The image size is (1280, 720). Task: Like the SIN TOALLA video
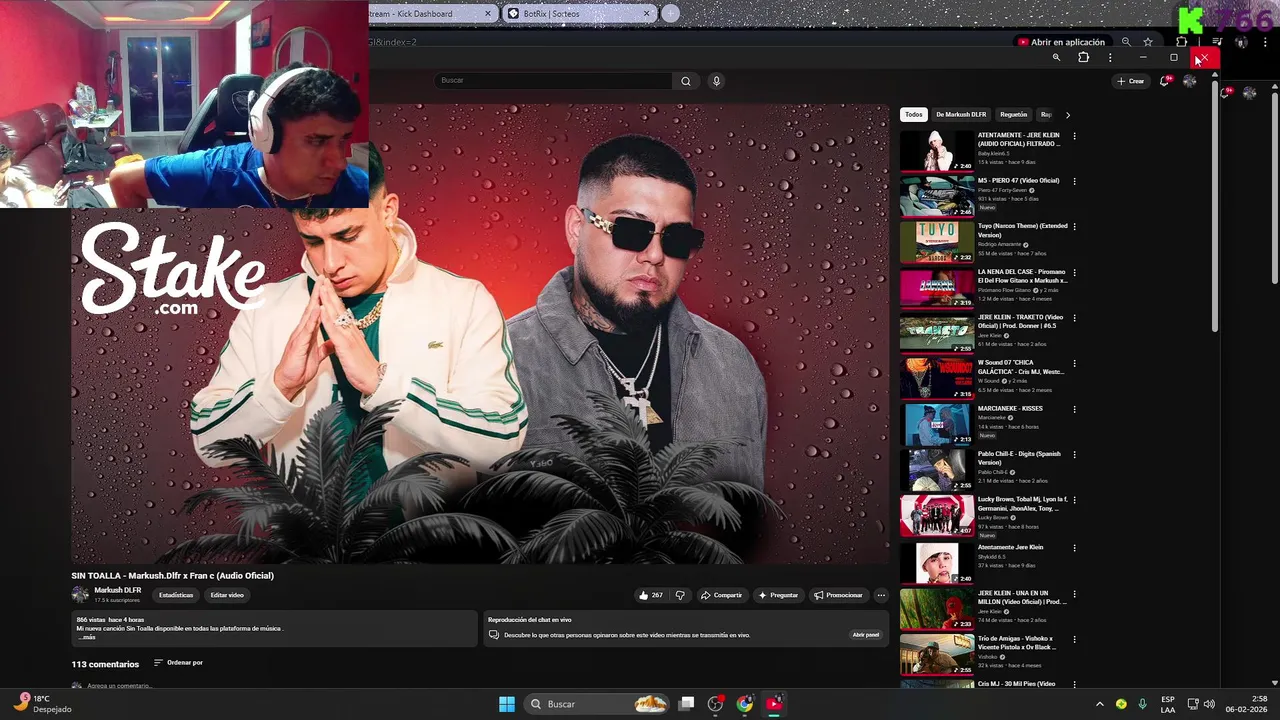tap(650, 595)
